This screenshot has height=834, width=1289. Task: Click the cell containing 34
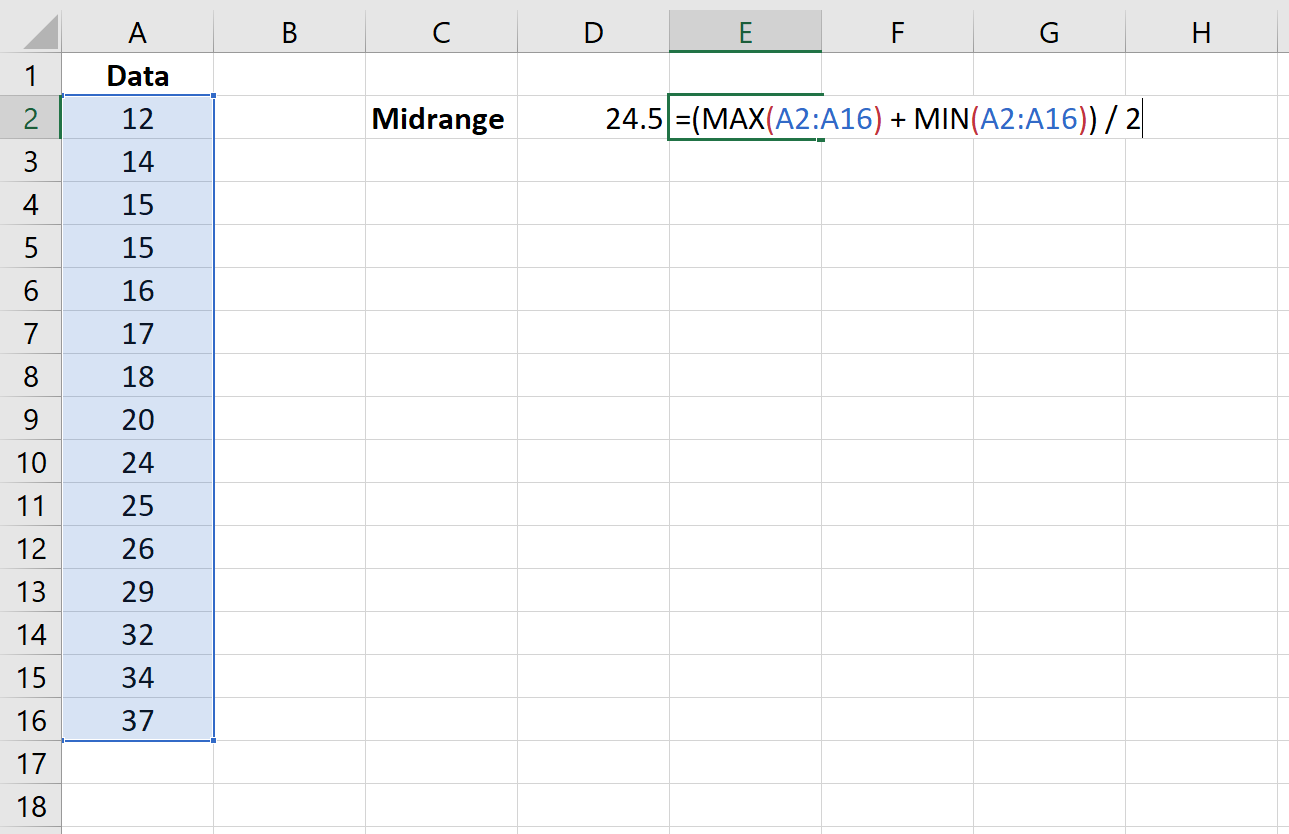[x=138, y=677]
